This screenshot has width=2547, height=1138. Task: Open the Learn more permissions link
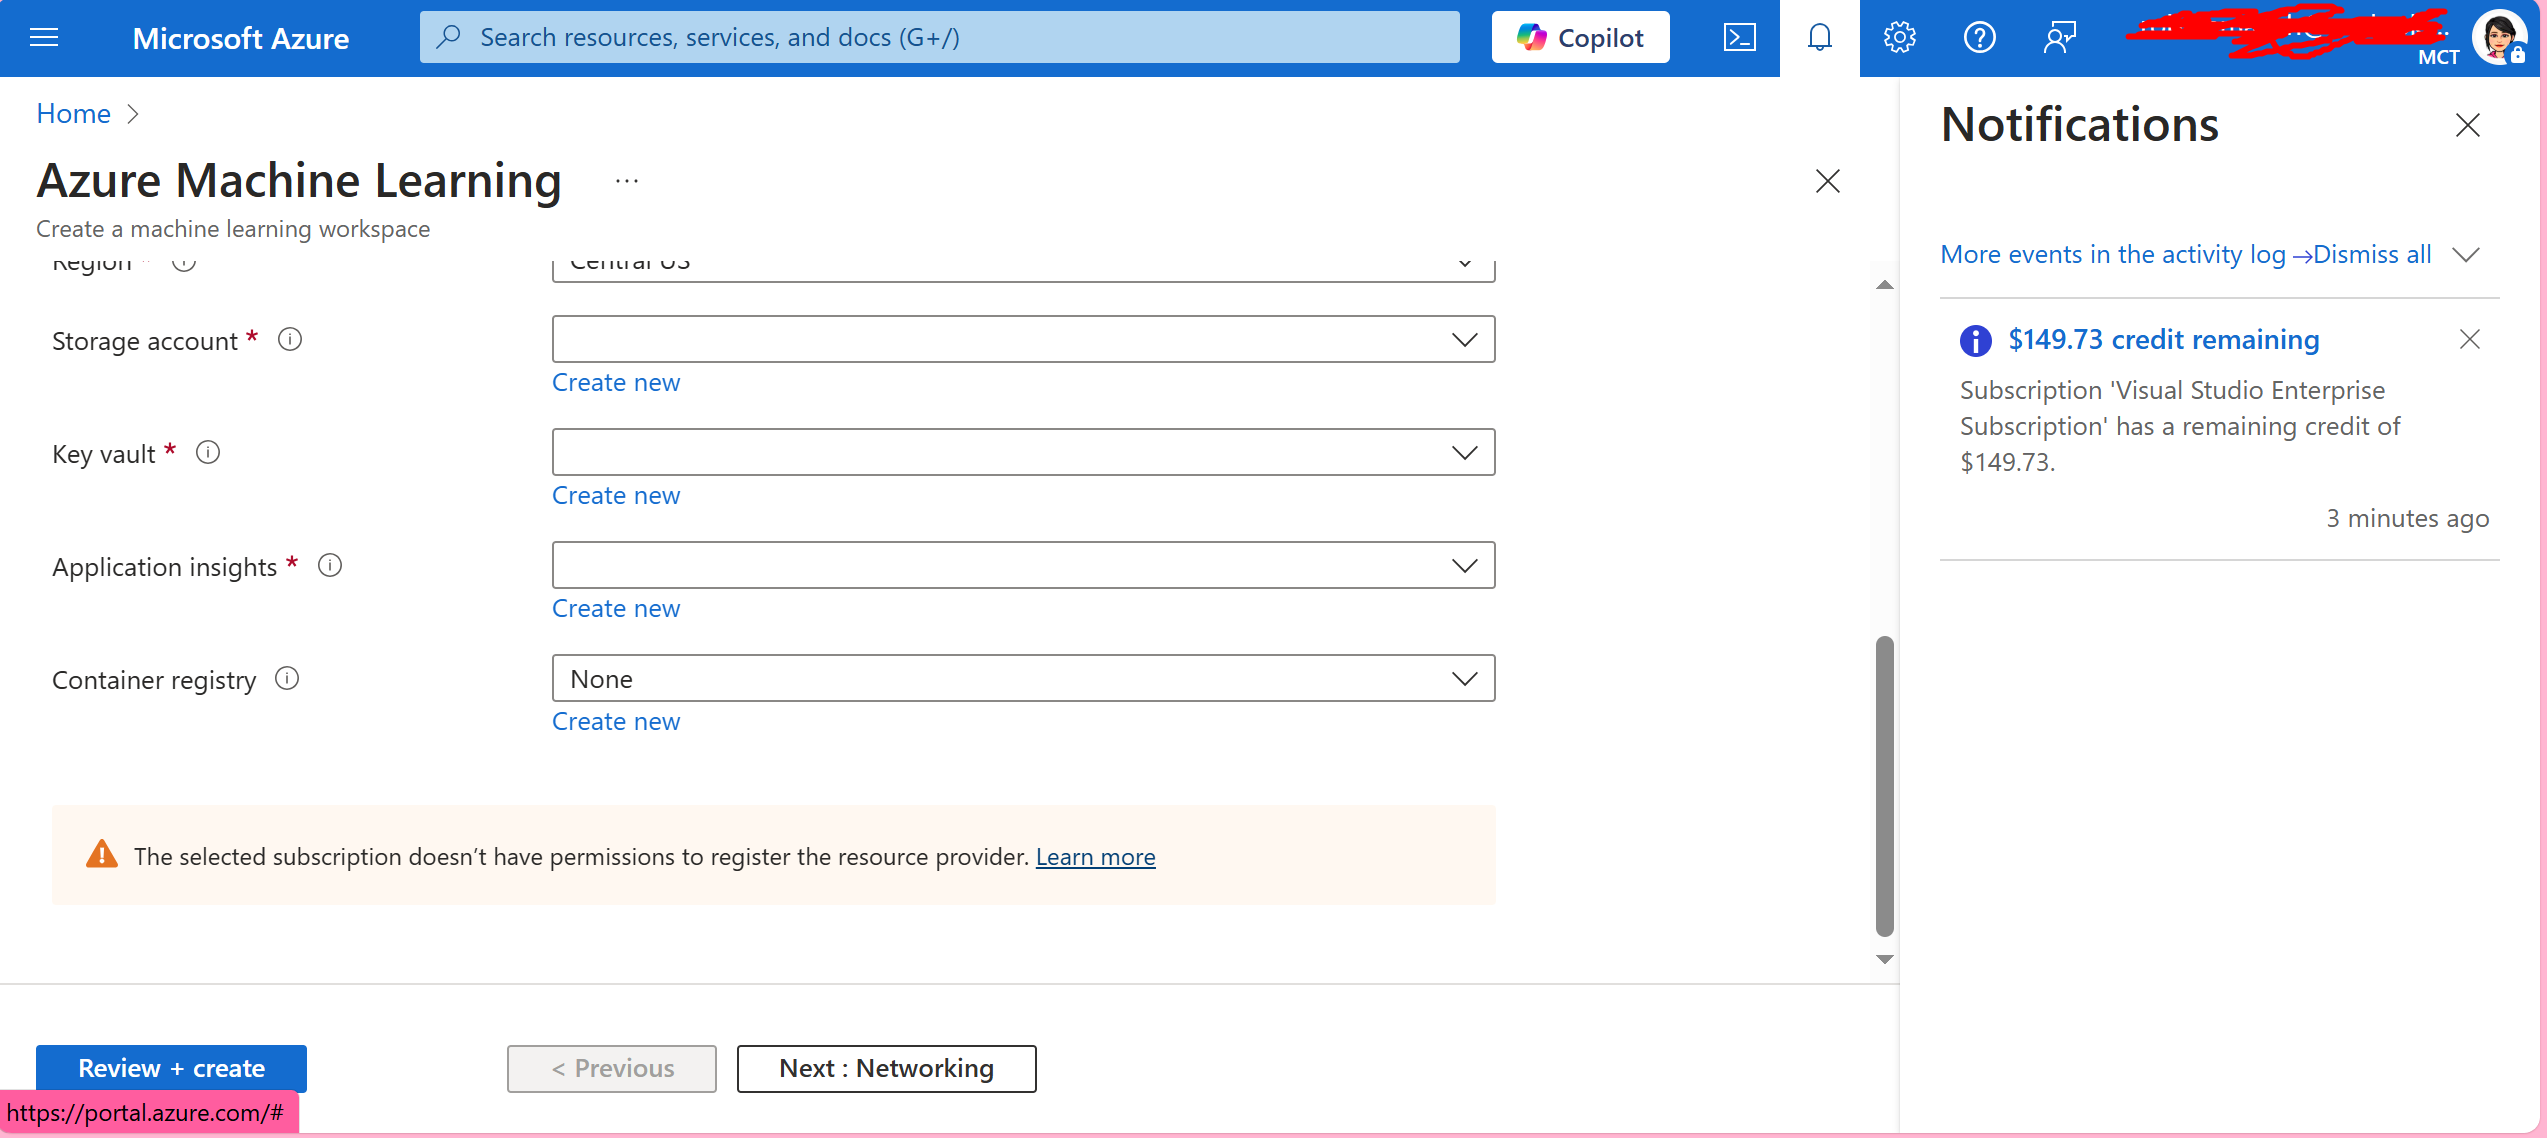coord(1095,857)
